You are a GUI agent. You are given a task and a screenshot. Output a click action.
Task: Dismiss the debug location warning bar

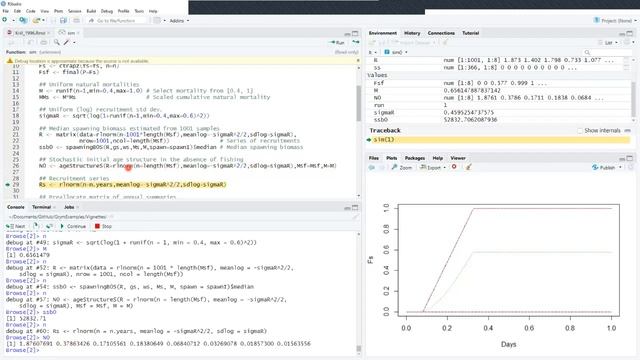(358, 60)
